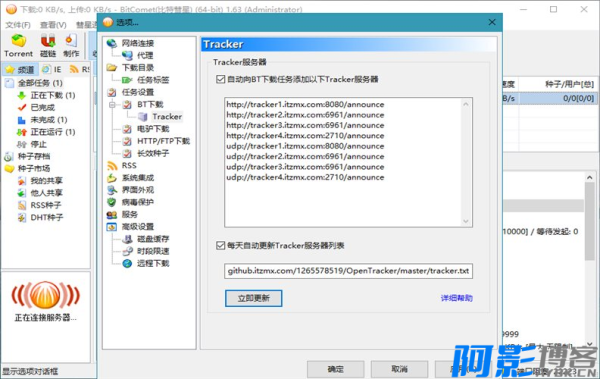Select the 网络连接 globe icon in options tree
The image size is (600, 379).
click(x=112, y=43)
